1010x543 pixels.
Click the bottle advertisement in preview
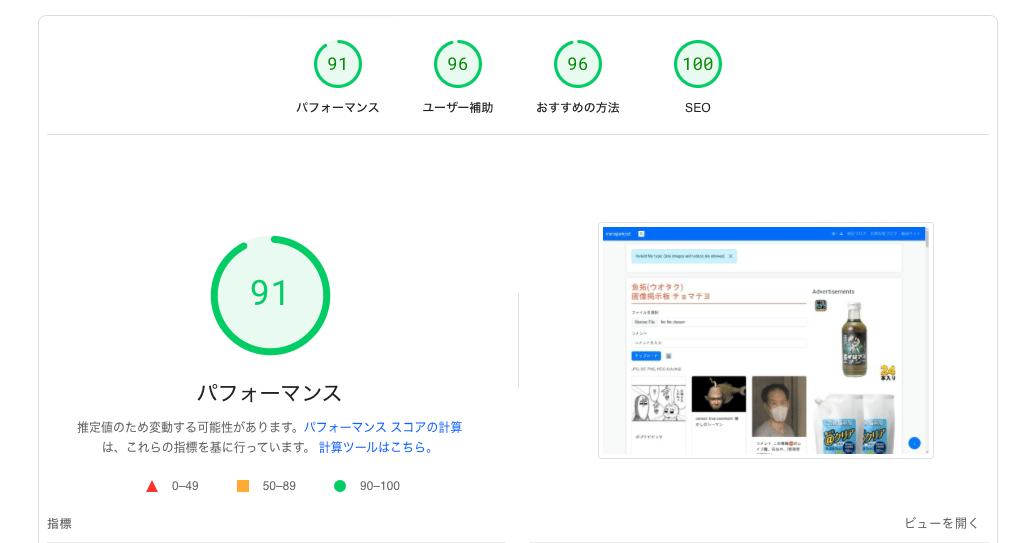pyautogui.click(x=854, y=340)
